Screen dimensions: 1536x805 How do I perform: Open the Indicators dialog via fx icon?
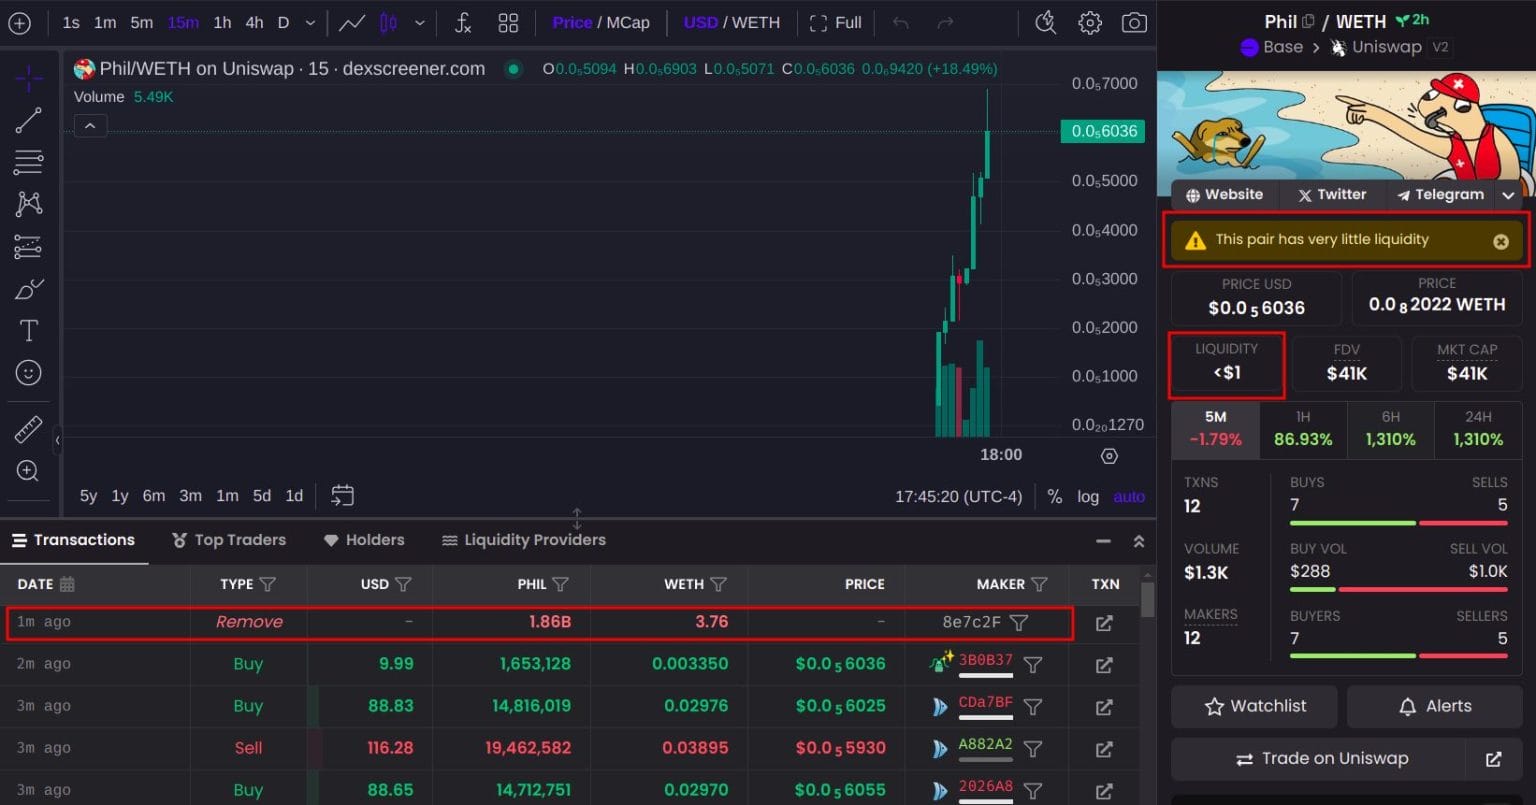tap(462, 22)
